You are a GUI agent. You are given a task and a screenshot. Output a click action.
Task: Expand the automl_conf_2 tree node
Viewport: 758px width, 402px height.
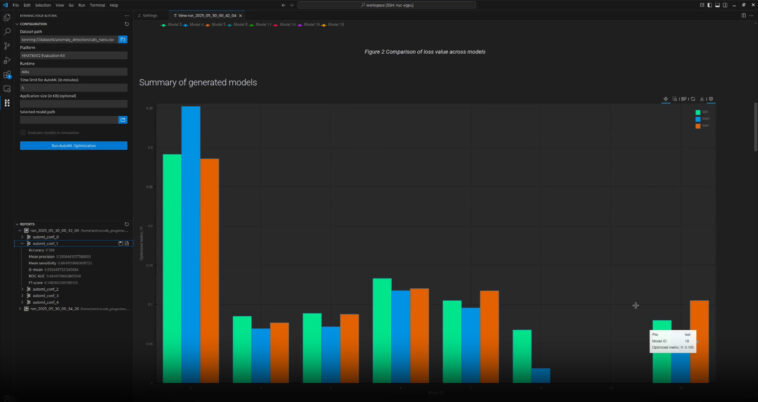(x=23, y=289)
